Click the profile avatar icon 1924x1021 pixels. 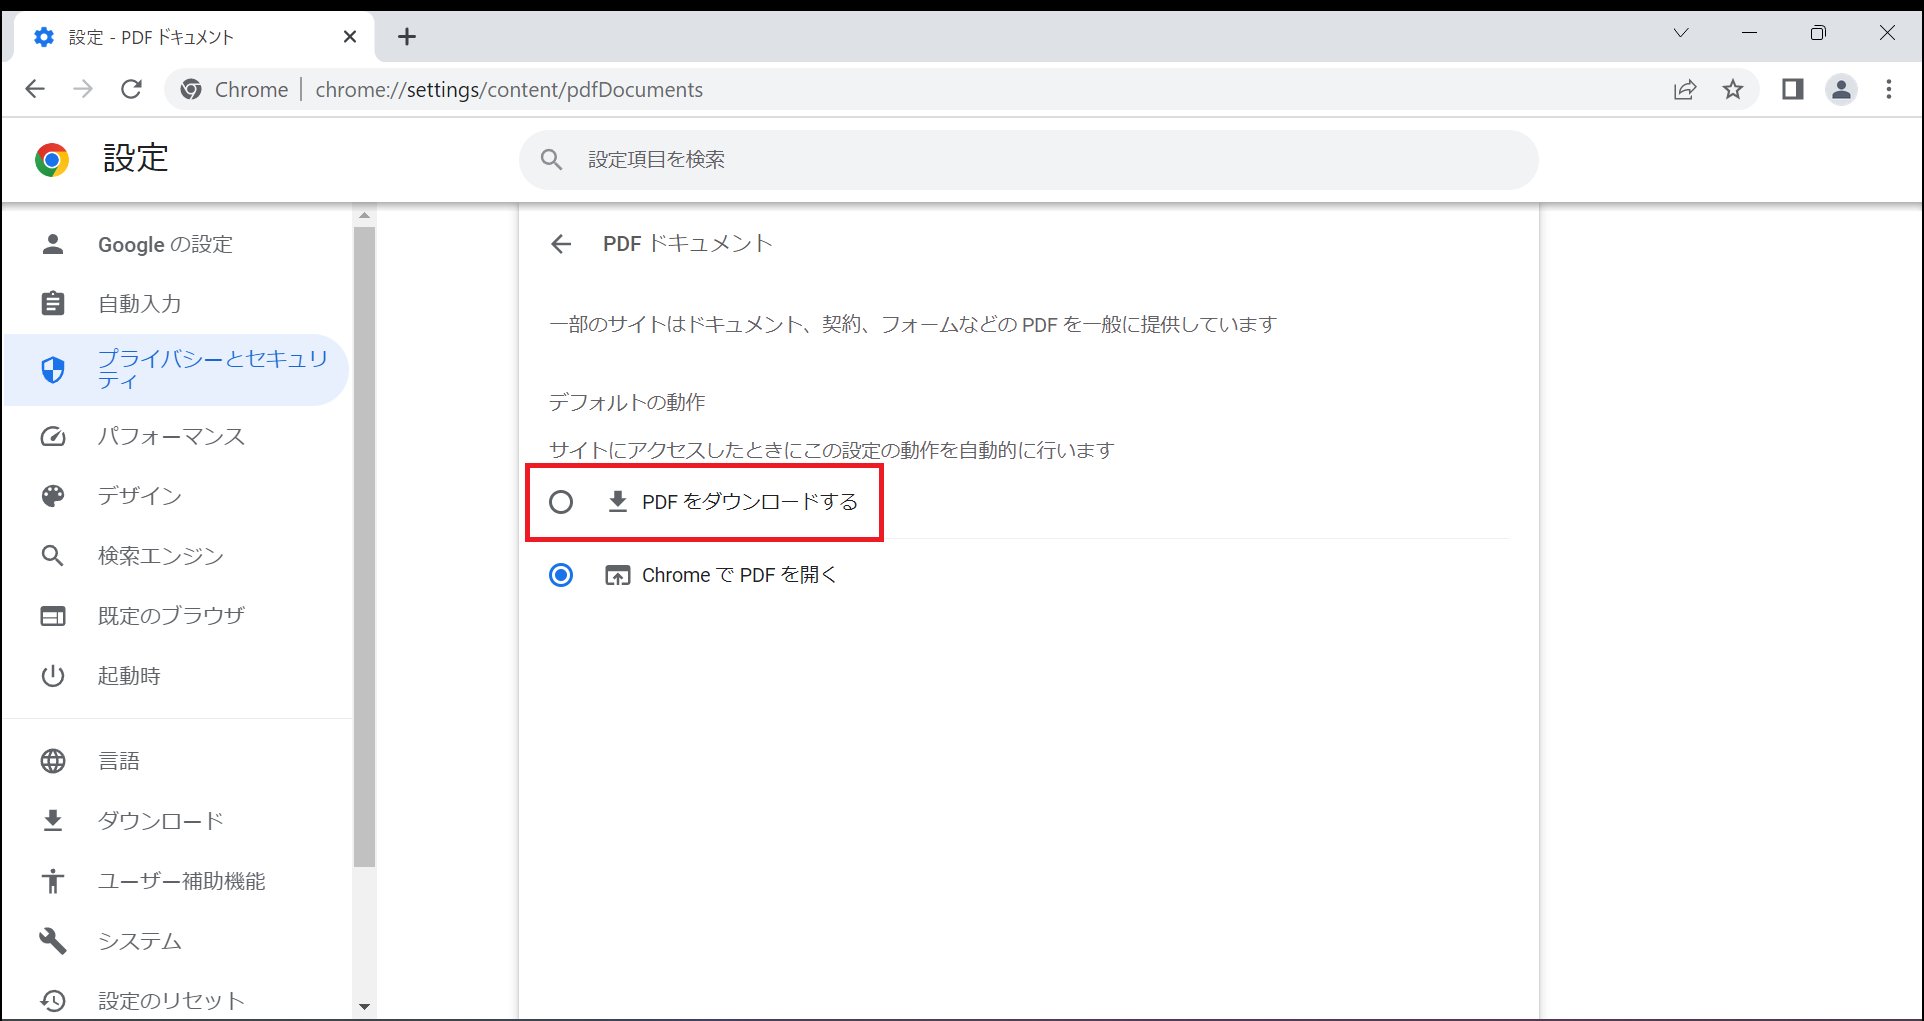pyautogui.click(x=1841, y=89)
